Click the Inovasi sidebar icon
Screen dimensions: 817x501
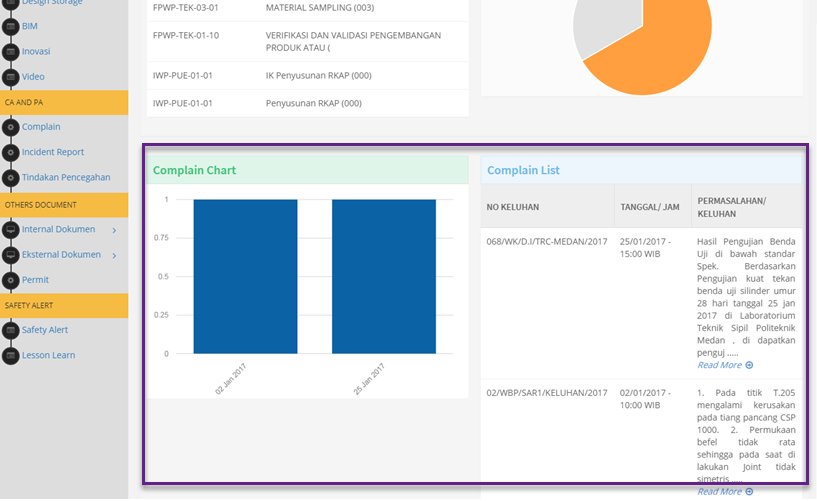[10, 52]
